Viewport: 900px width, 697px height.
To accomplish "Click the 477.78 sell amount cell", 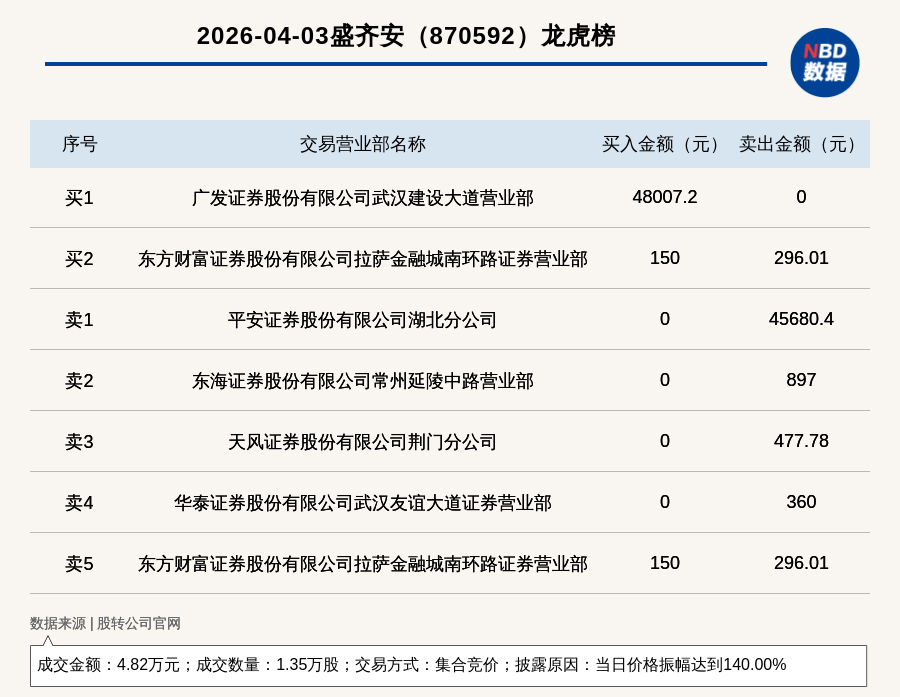I will pos(801,441).
